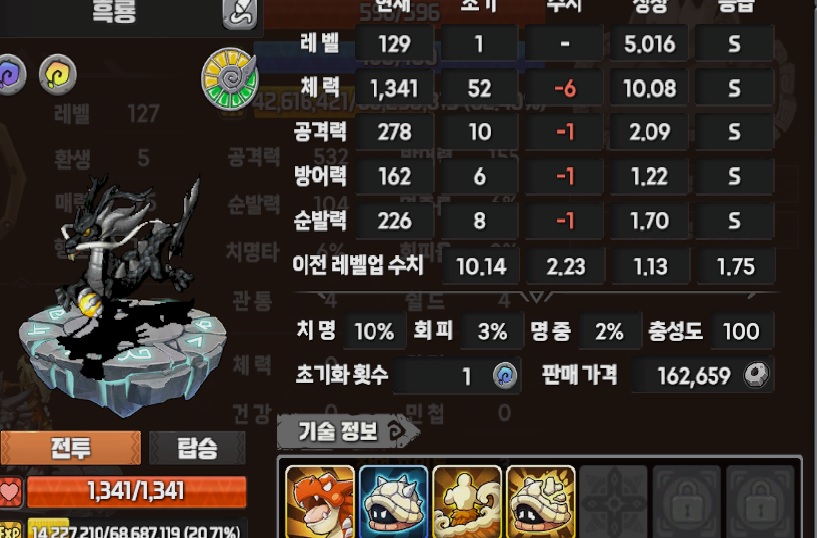Click the silver coin sale price icon
This screenshot has height=538, width=817.
pos(756,374)
